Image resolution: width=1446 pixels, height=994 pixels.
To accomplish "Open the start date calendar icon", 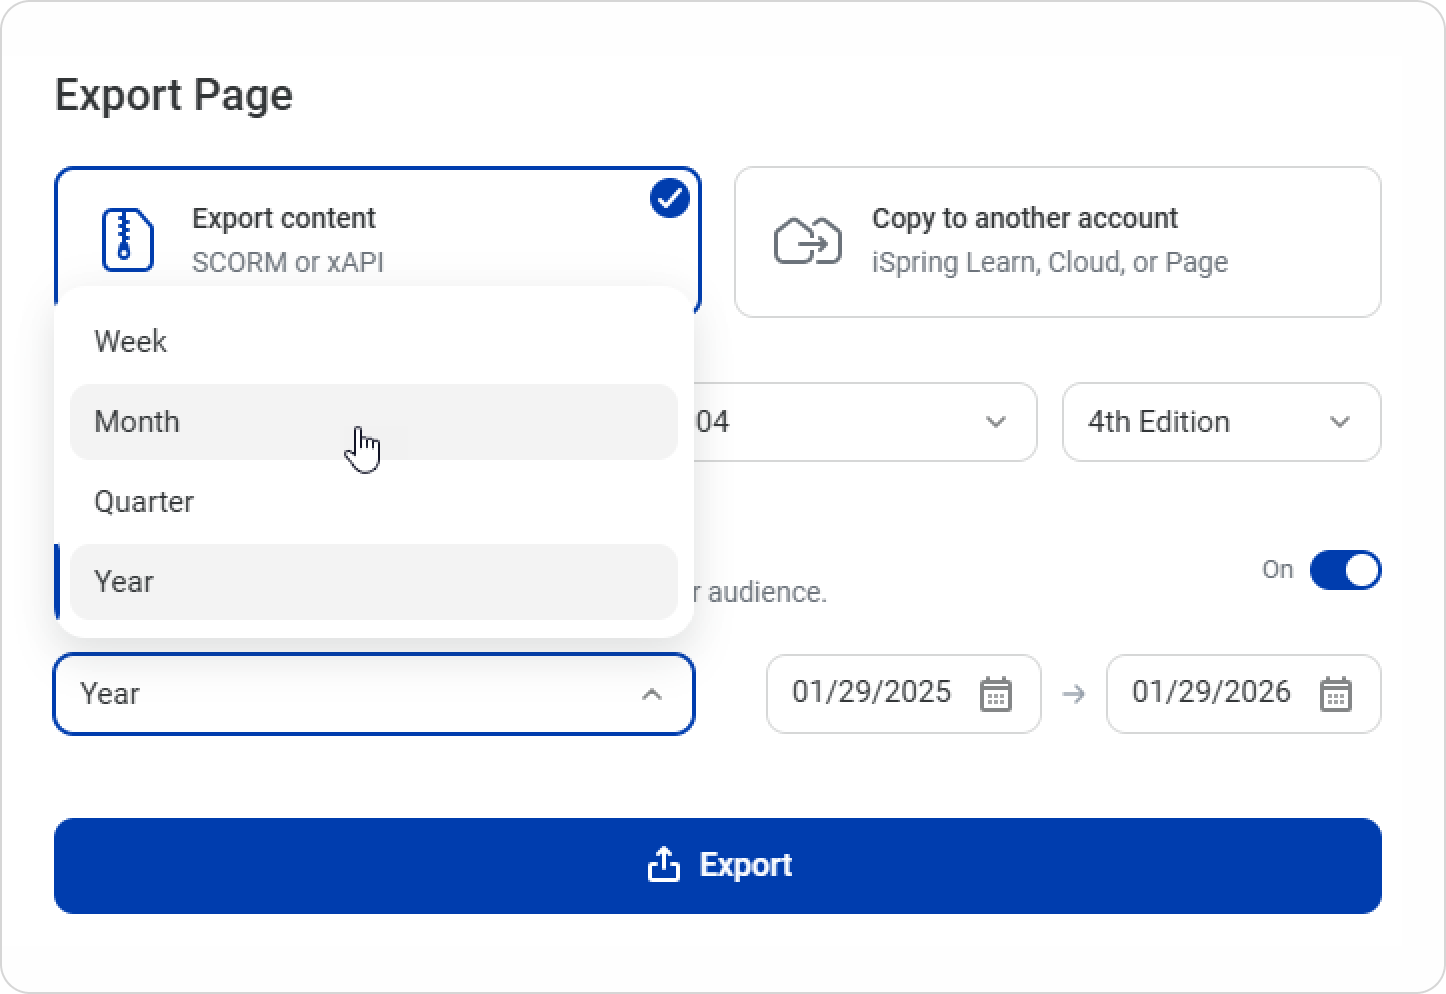I will (995, 694).
